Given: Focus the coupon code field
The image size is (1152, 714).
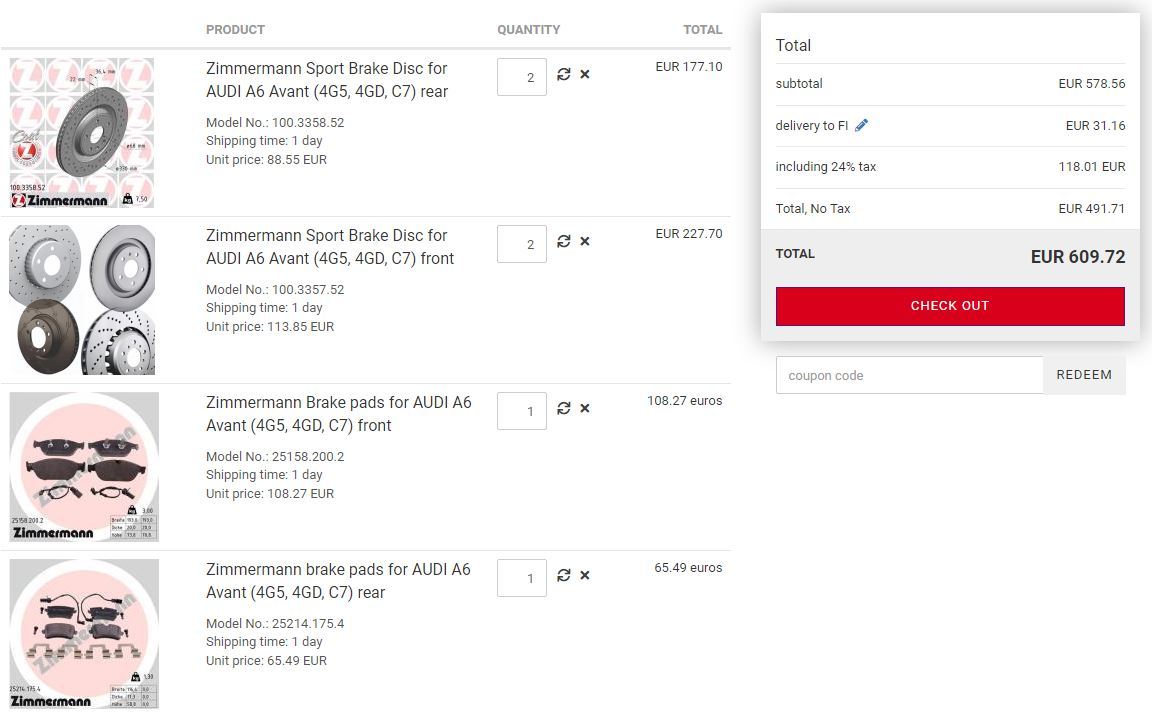Looking at the screenshot, I should [x=909, y=376].
